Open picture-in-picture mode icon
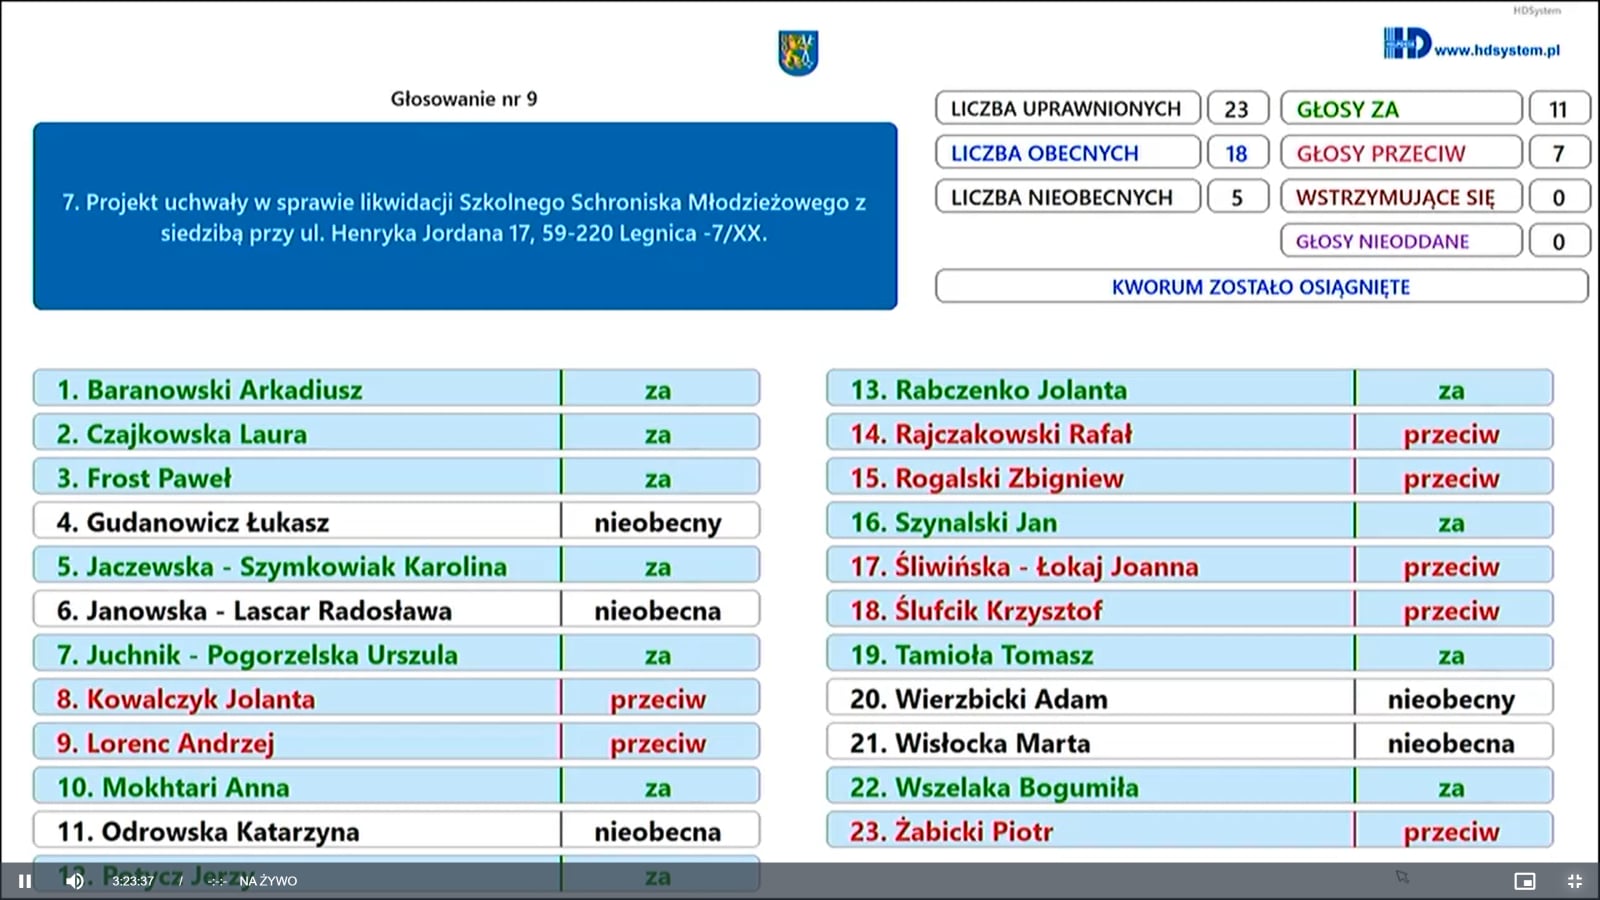Image resolution: width=1600 pixels, height=900 pixels. point(1525,881)
